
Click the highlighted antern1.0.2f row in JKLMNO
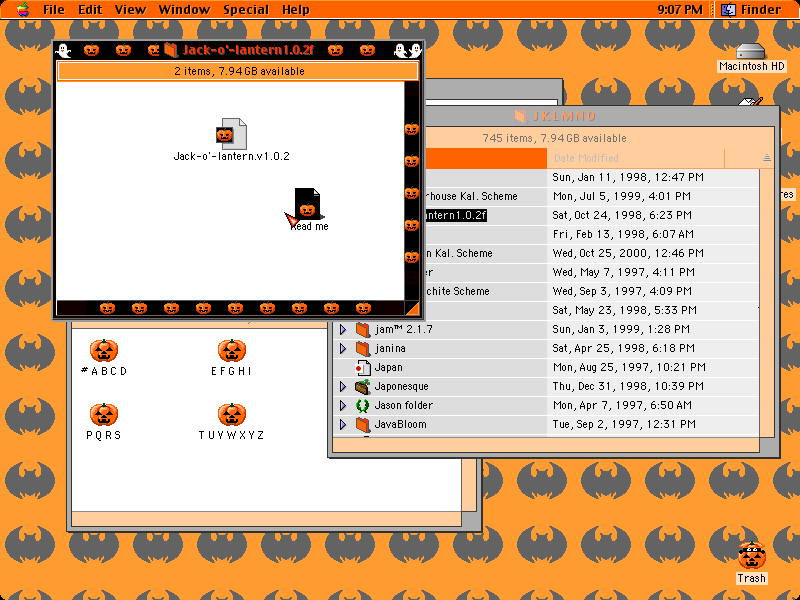pos(455,215)
